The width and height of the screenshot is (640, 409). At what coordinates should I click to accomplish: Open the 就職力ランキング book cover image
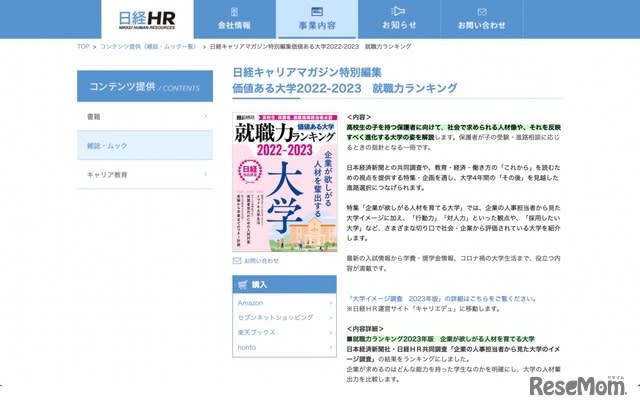pos(285,182)
